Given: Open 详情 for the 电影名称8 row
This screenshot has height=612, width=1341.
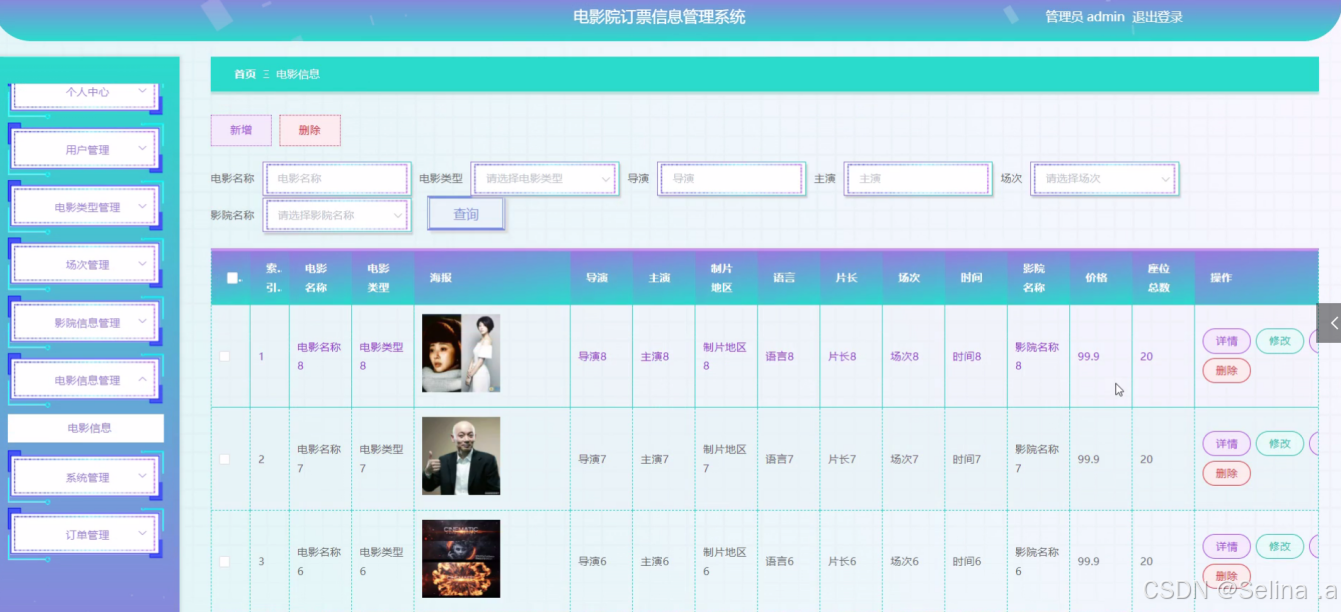Looking at the screenshot, I should click(1226, 341).
